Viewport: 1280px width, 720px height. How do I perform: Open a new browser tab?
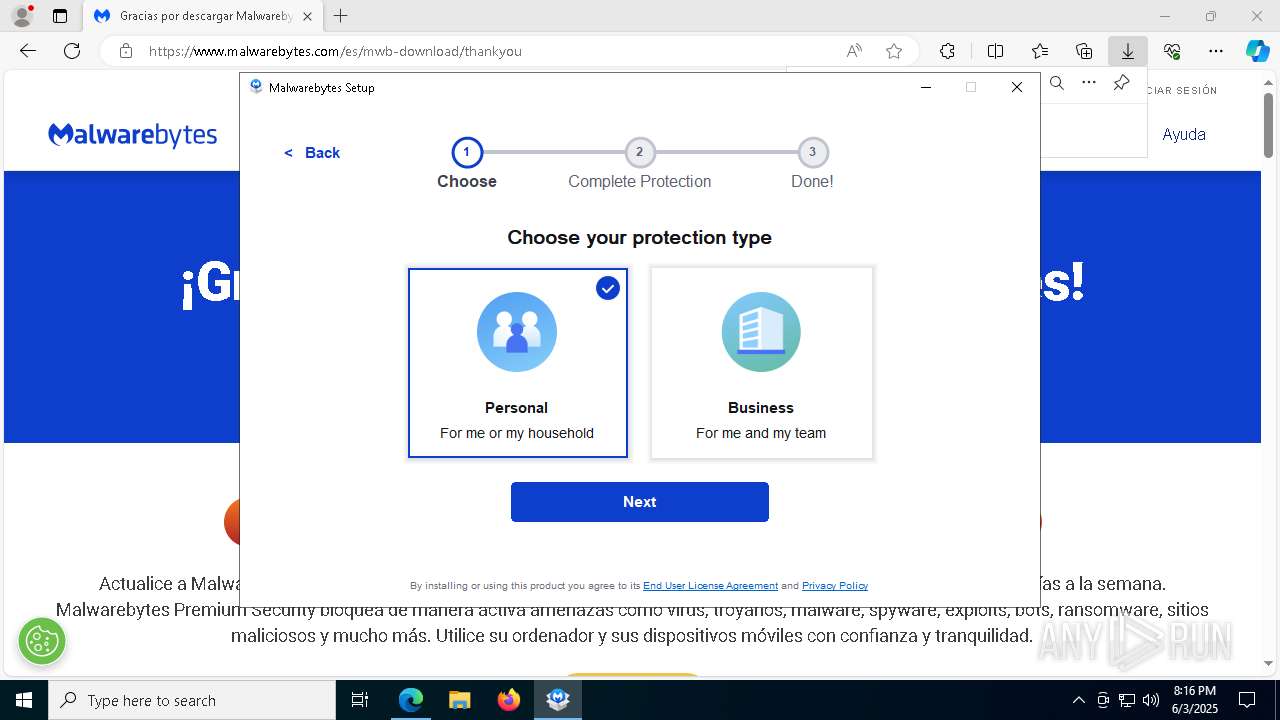341,16
